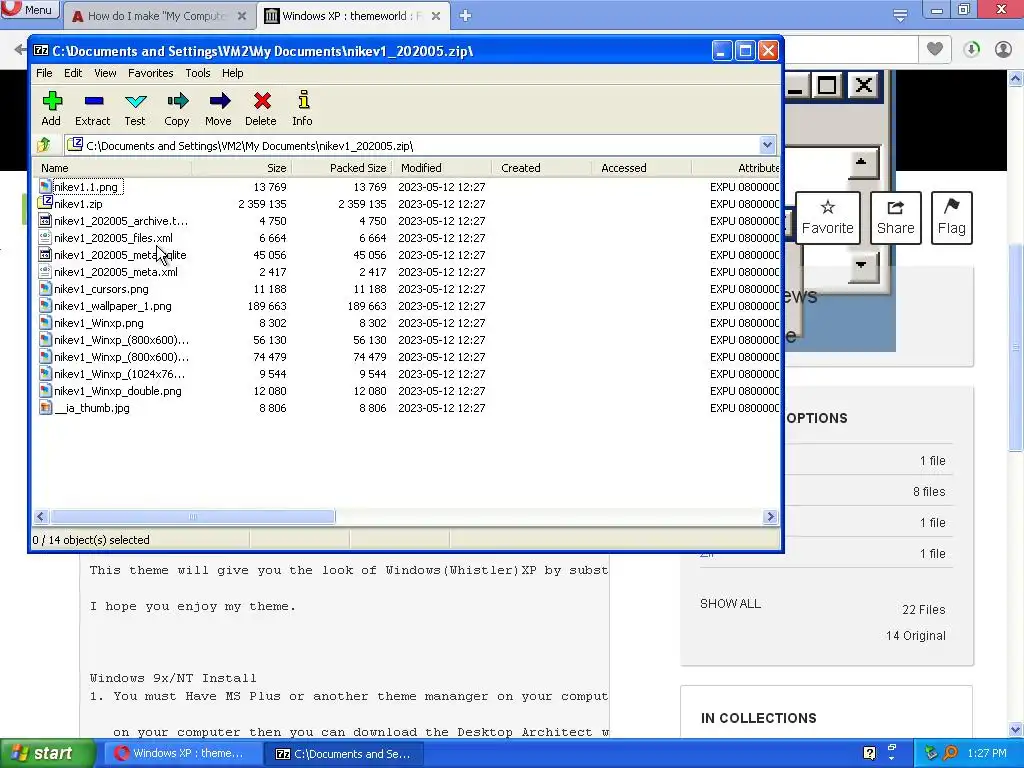1024x768 pixels.
Task: Sort by Modified column header
Action: tap(441, 168)
